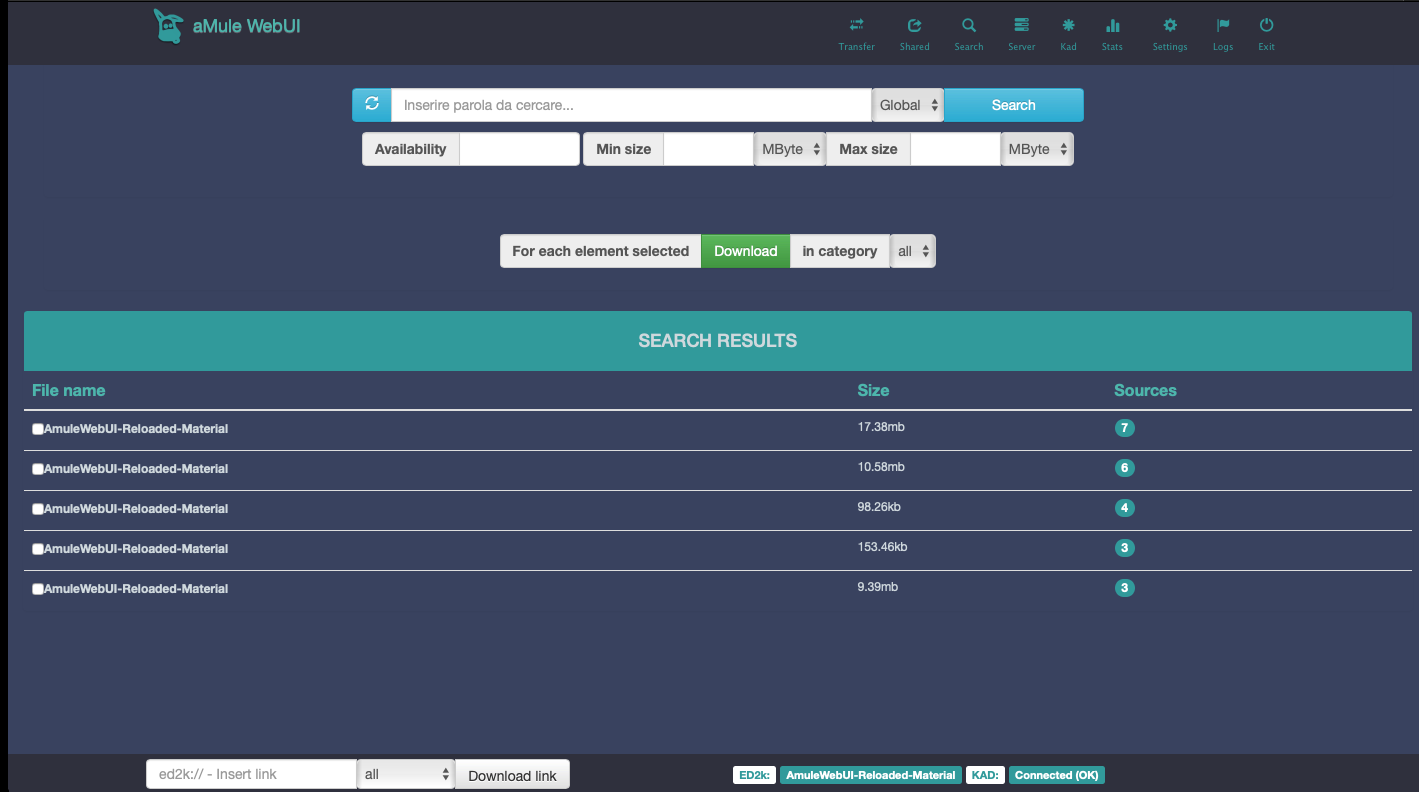Click the 98.26kb size value
1419x792 pixels.
pos(879,507)
